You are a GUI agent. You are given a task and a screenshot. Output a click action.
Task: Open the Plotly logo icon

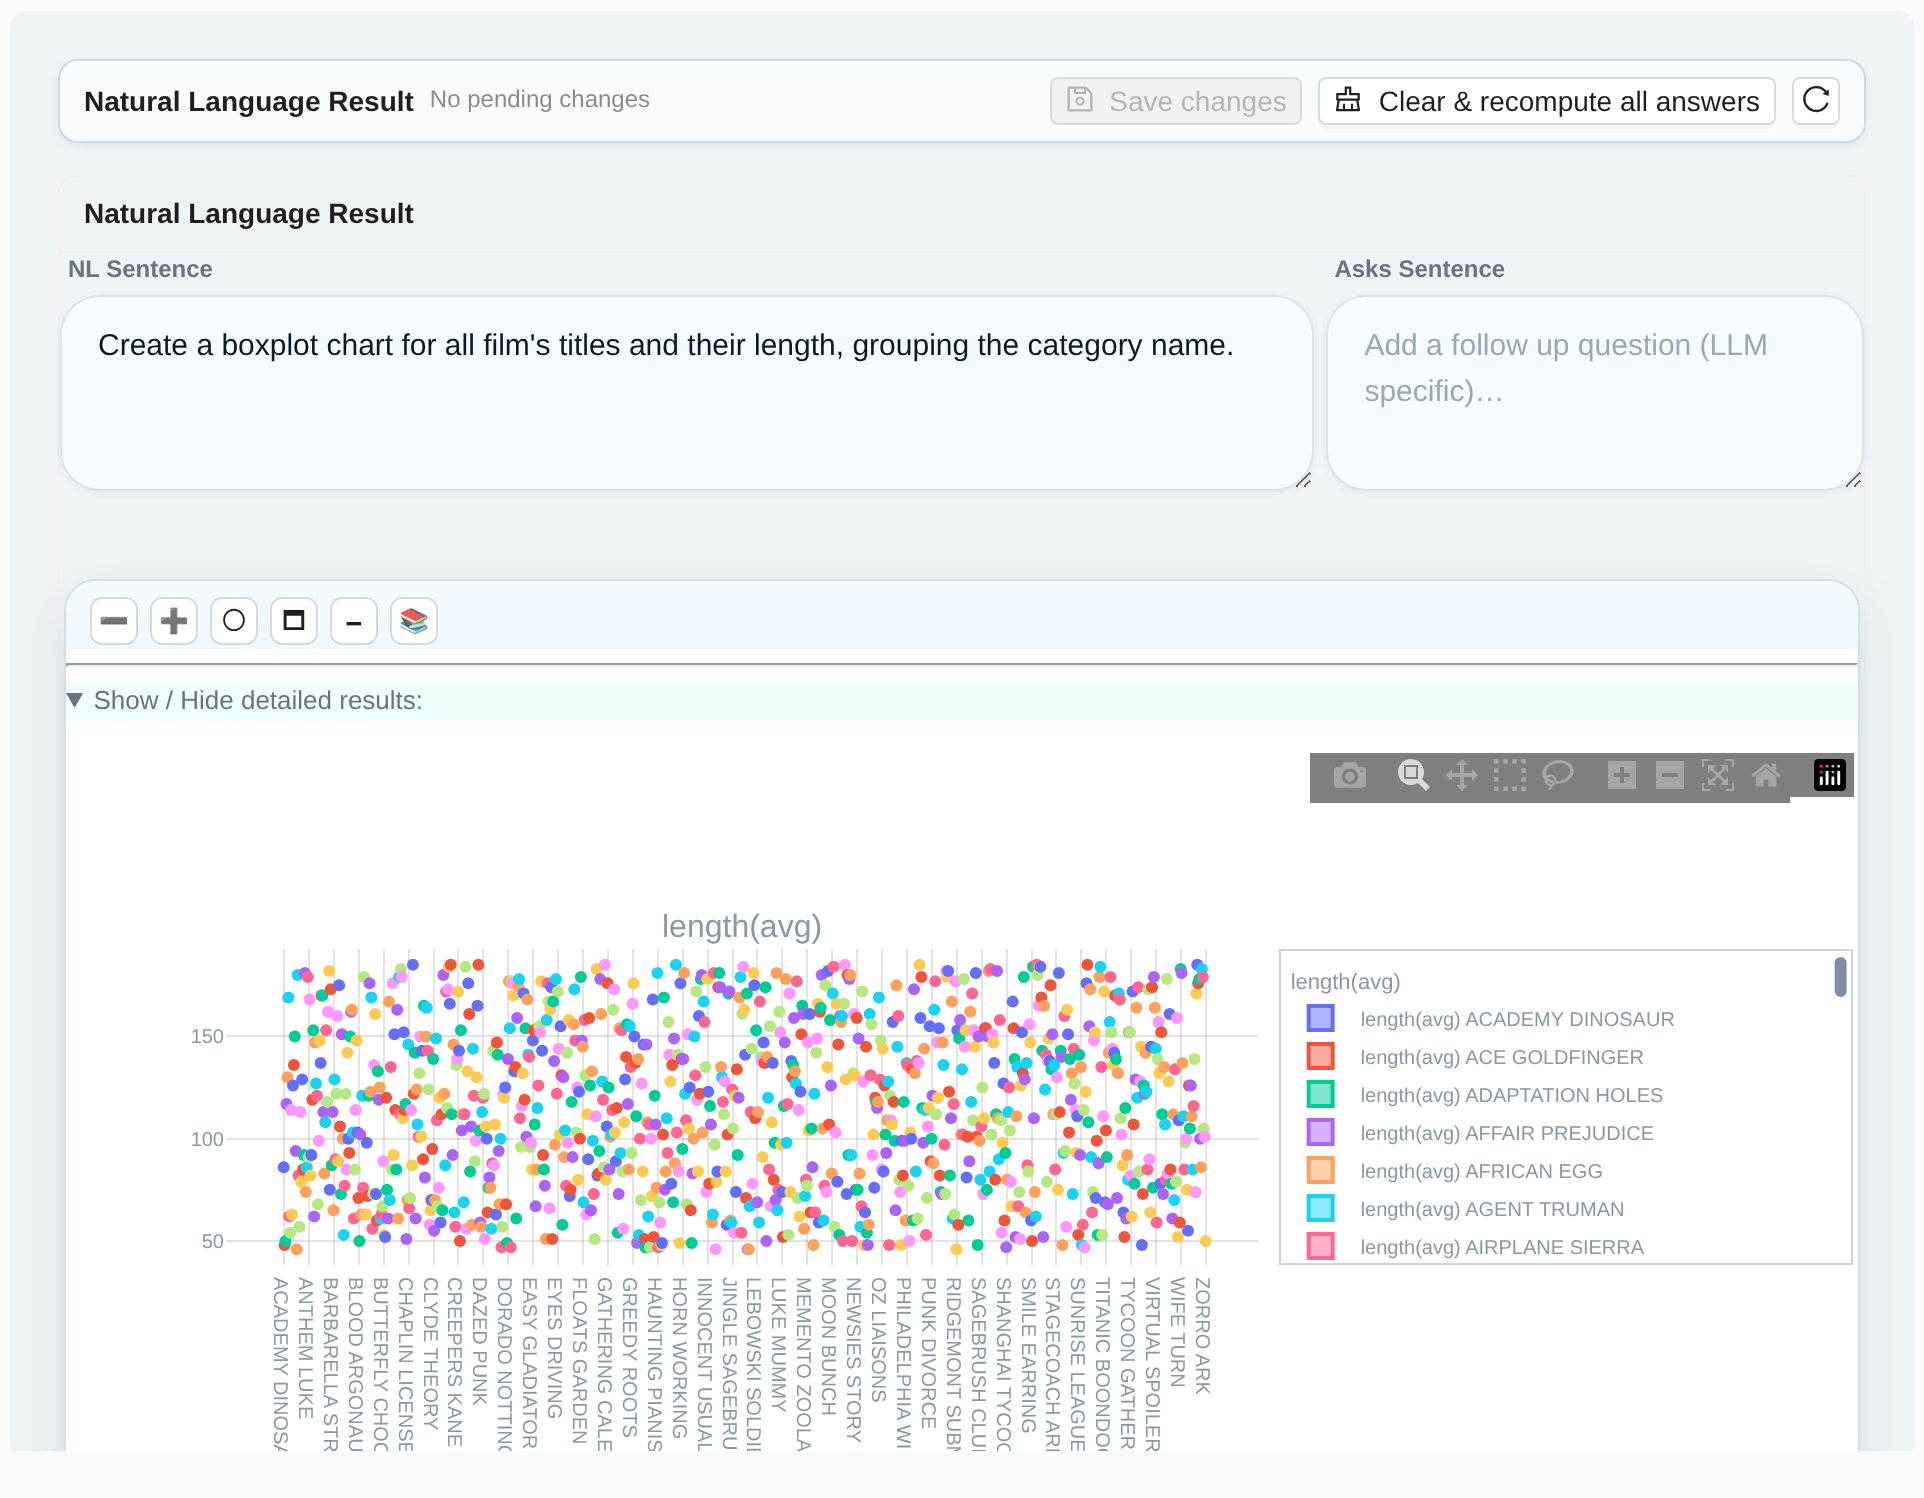click(1829, 775)
